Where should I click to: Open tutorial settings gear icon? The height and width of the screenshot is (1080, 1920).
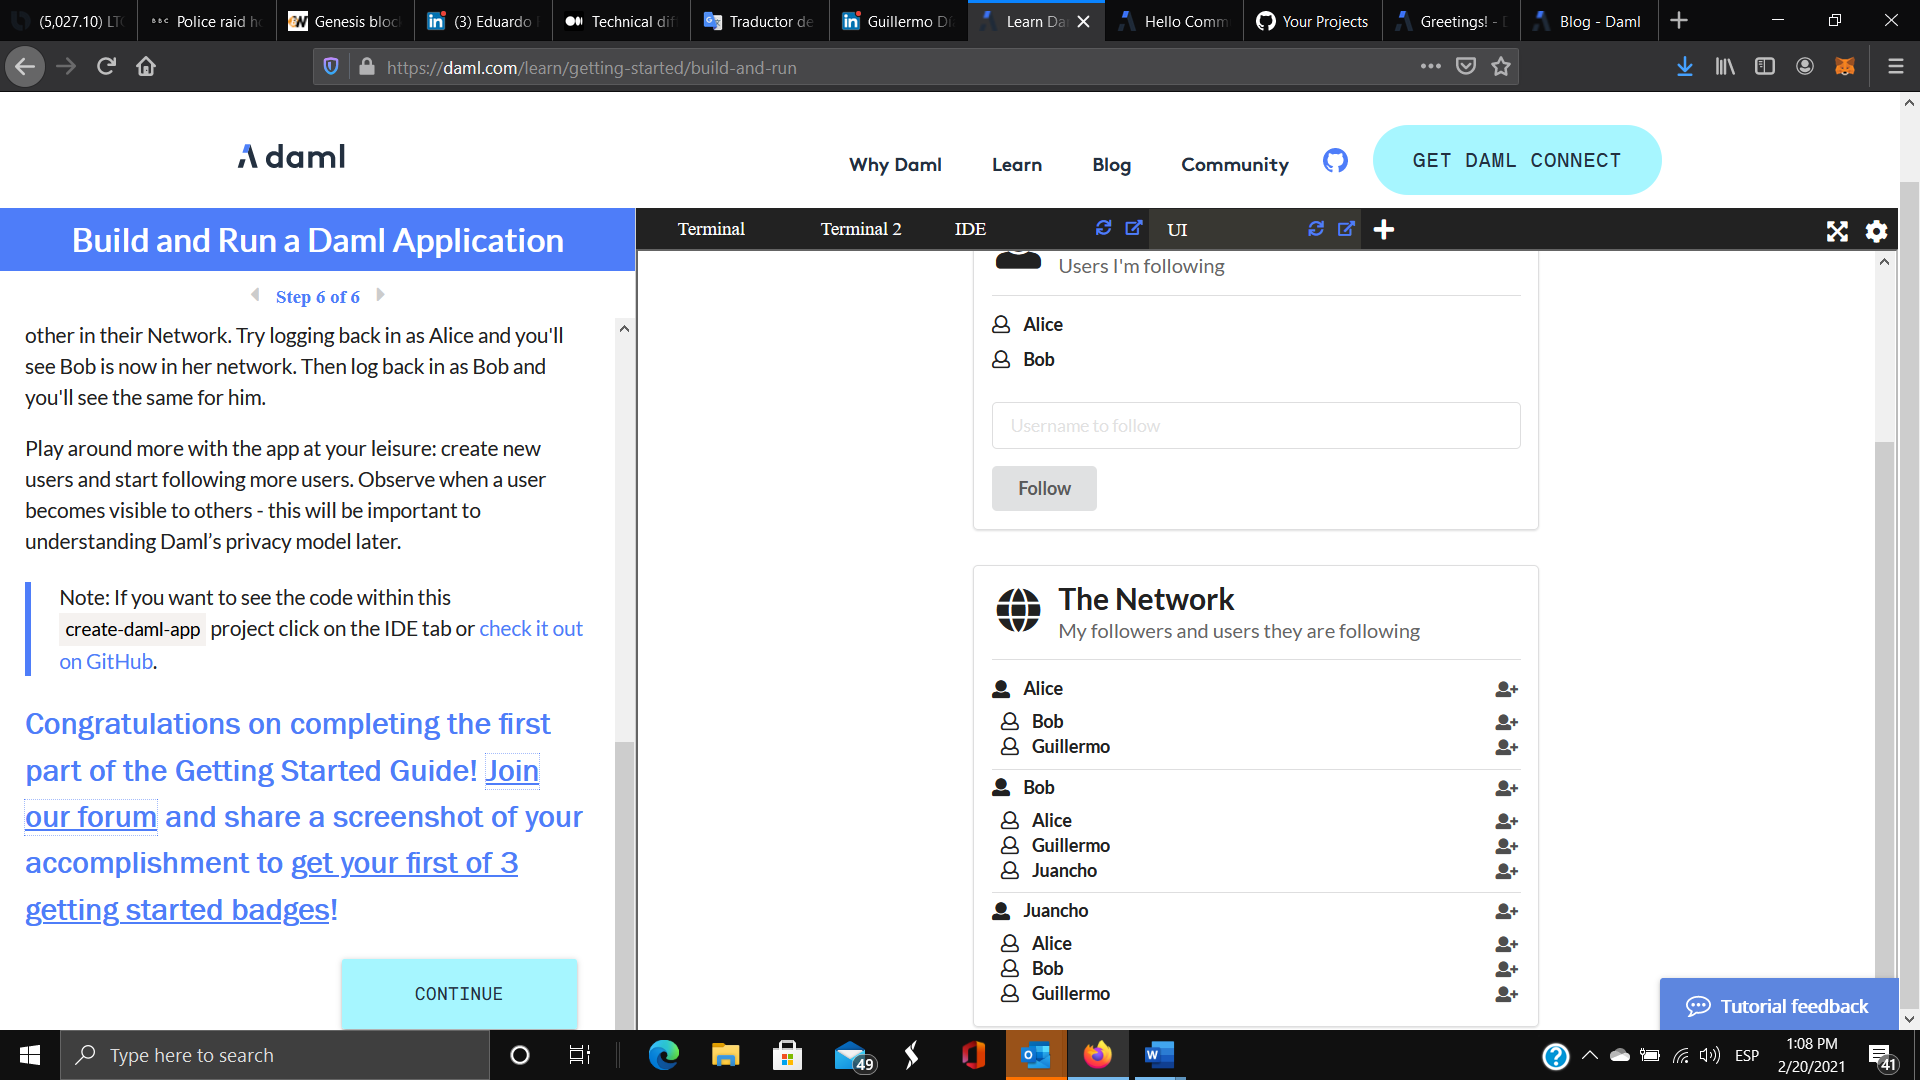(1876, 231)
